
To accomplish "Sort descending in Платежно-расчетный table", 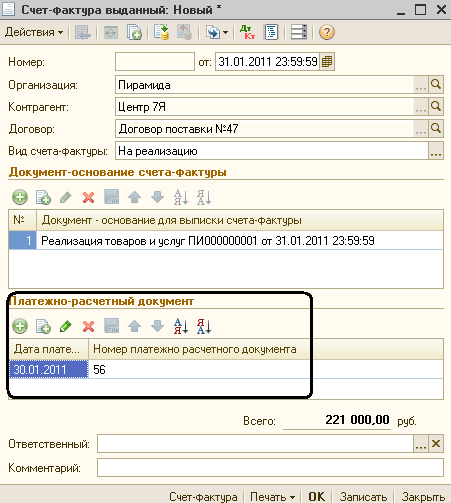I will 204,326.
